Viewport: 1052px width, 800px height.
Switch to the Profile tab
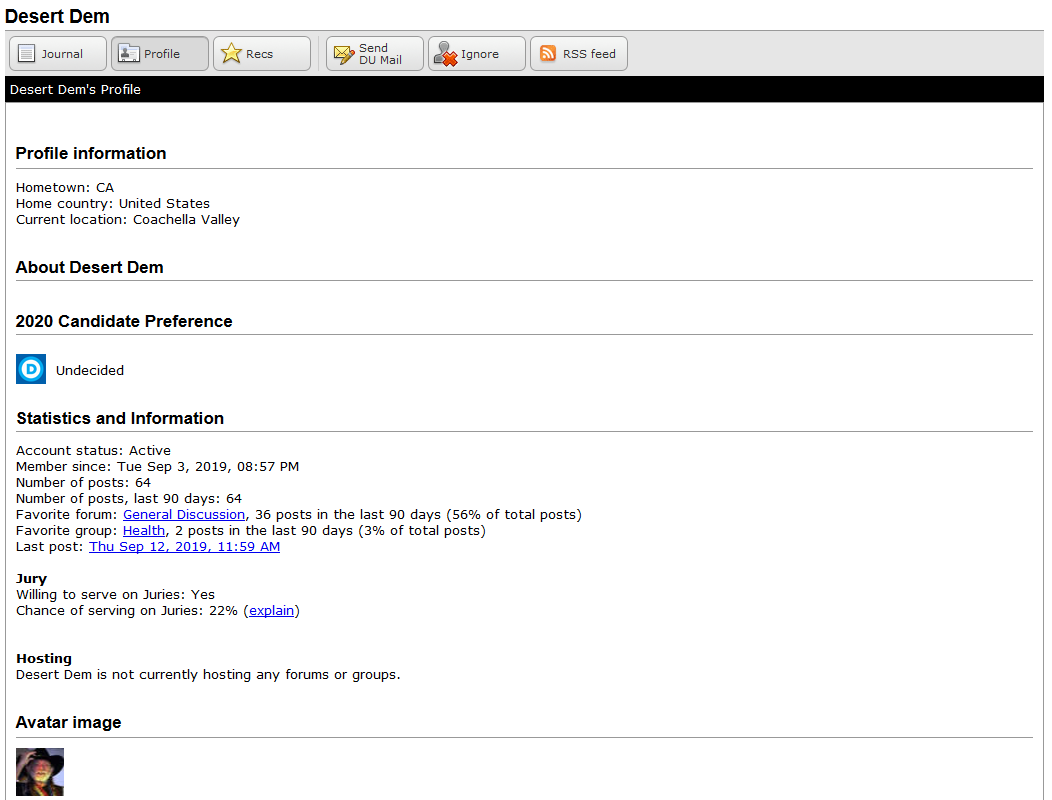[160, 54]
